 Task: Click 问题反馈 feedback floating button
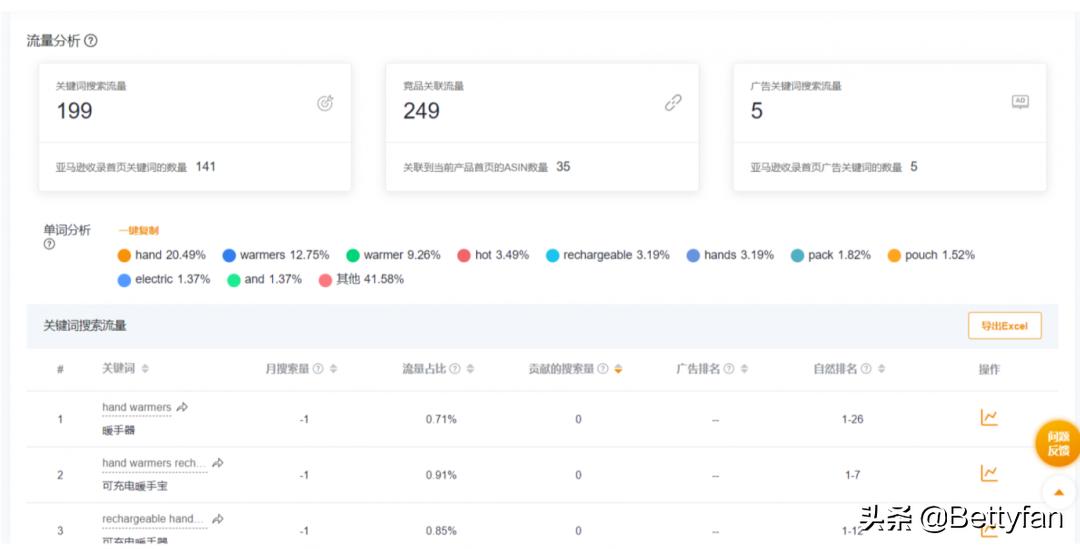(x=1058, y=444)
